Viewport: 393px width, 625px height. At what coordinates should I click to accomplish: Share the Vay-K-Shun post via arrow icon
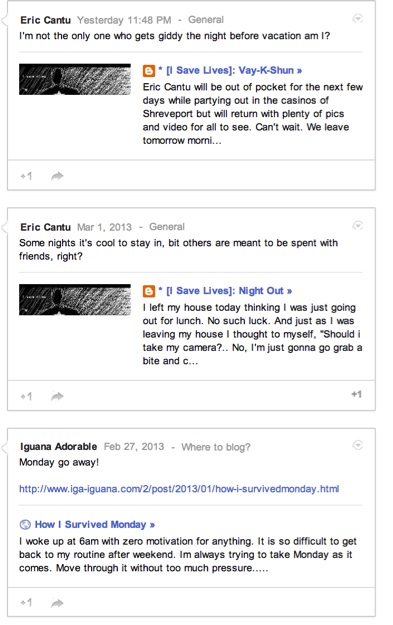tap(57, 176)
